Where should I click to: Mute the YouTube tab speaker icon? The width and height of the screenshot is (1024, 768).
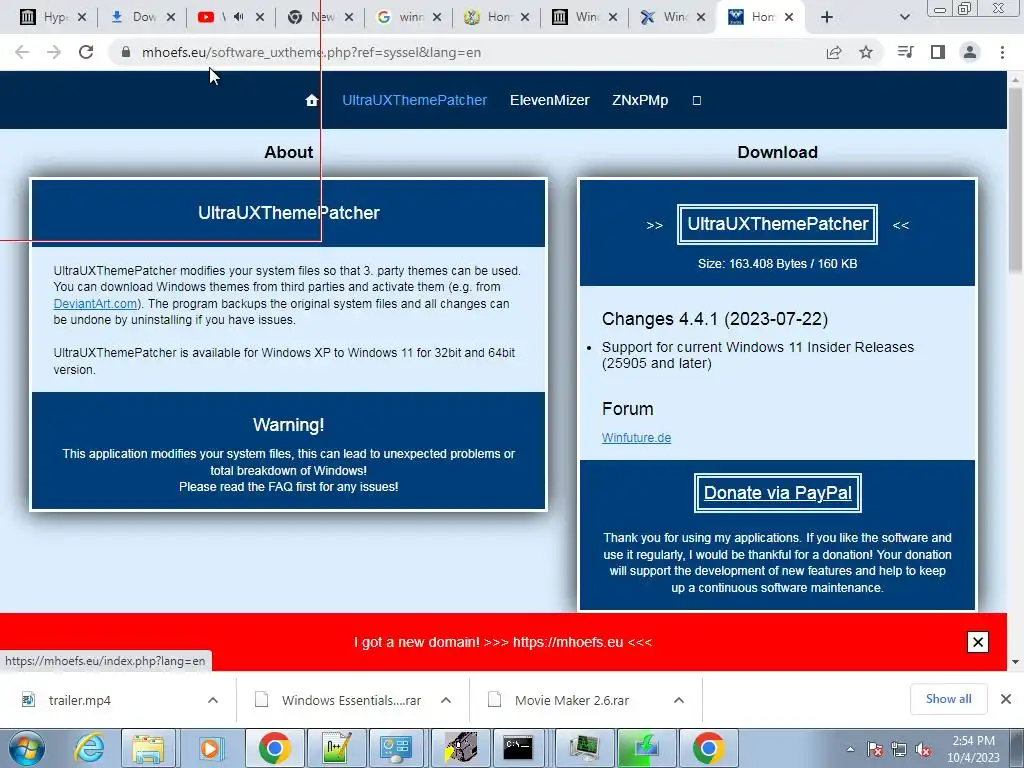click(238, 17)
